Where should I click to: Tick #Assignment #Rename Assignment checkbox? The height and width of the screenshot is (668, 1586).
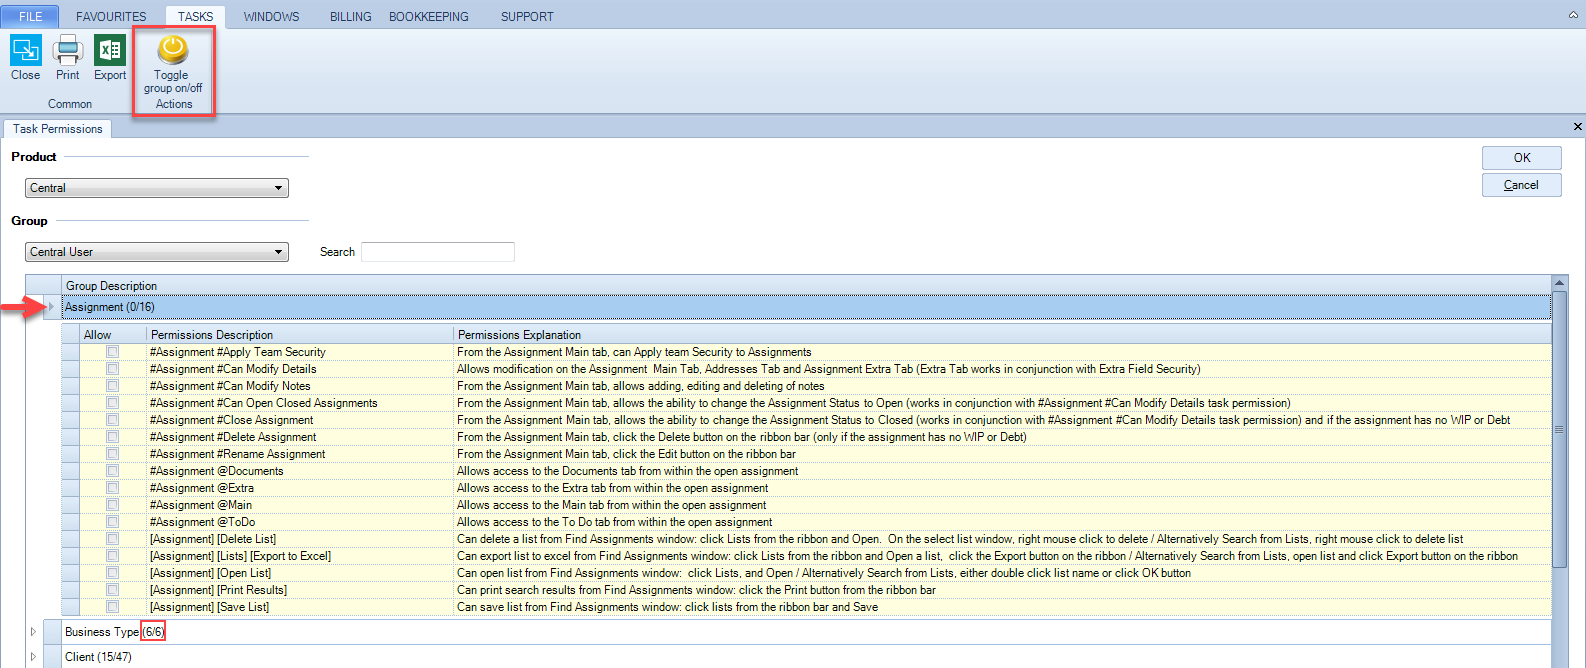113,454
